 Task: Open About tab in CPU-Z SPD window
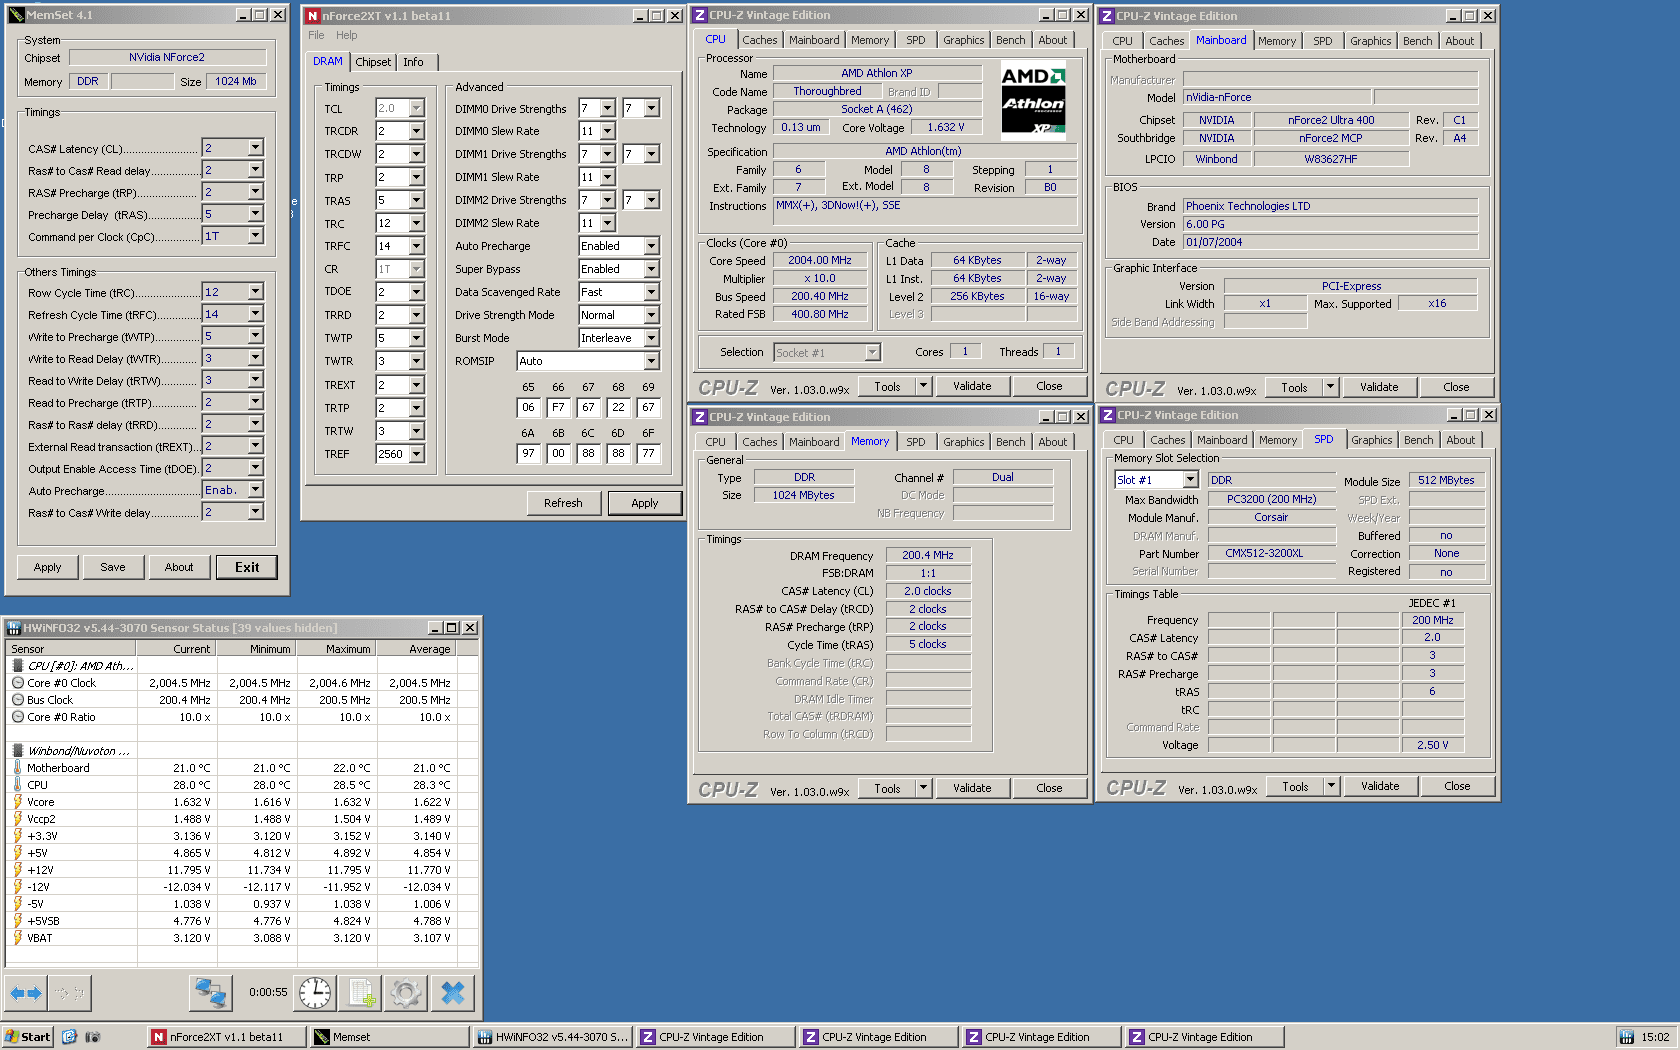(x=1460, y=440)
